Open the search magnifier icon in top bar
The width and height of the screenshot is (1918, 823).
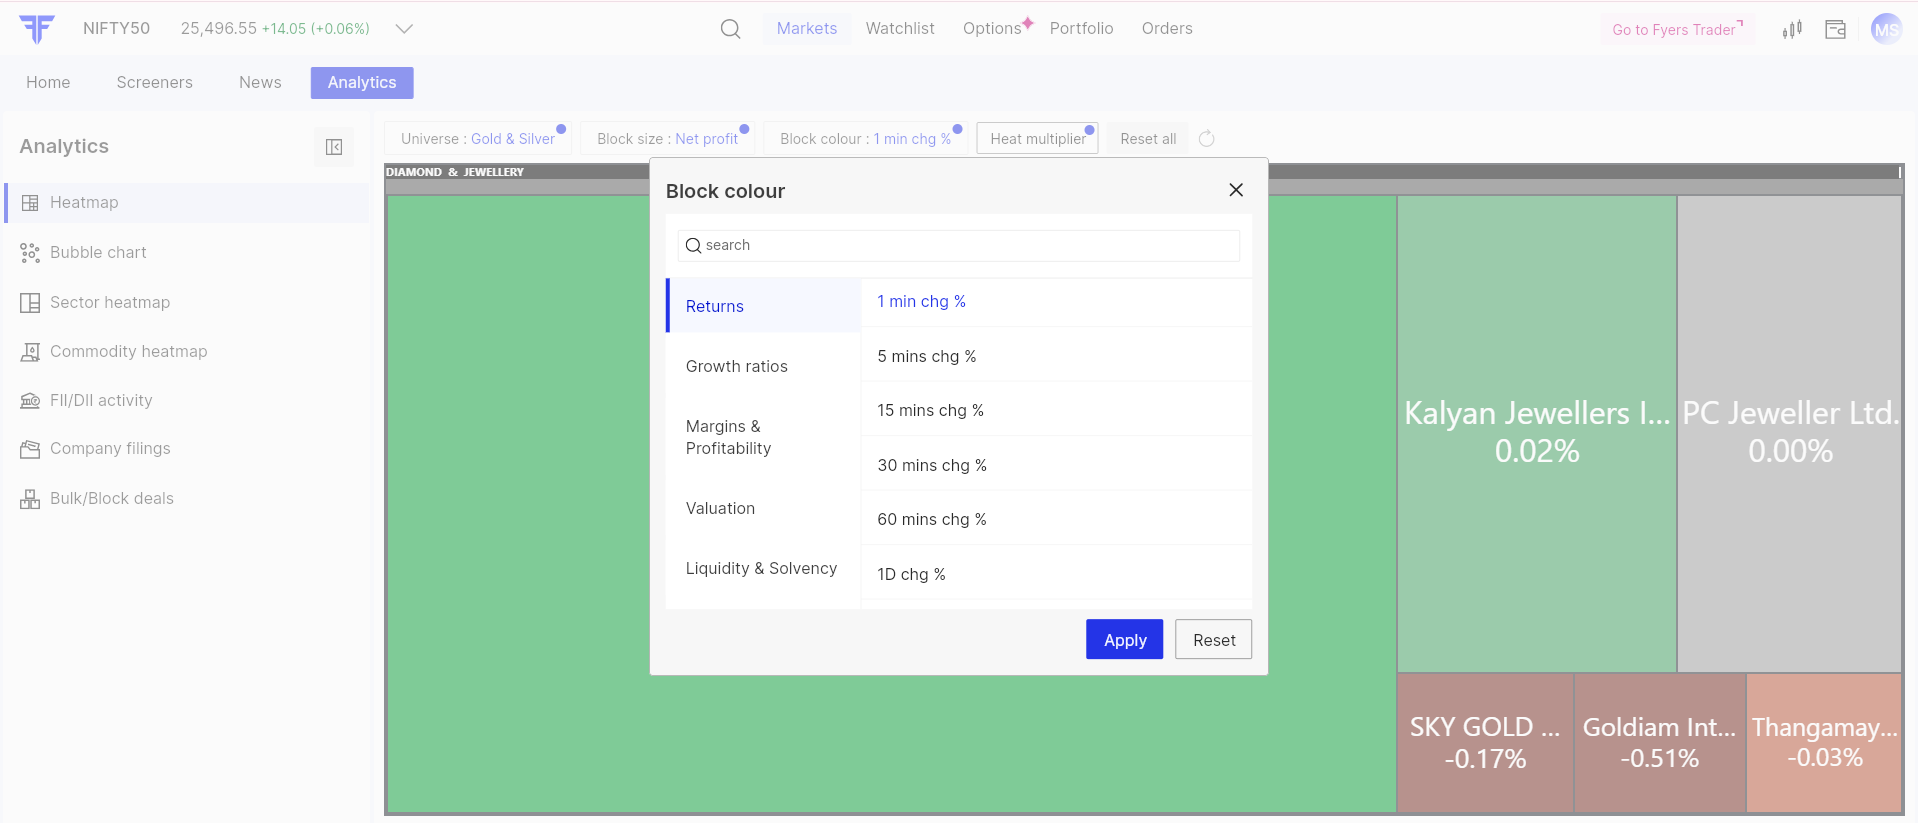coord(730,29)
